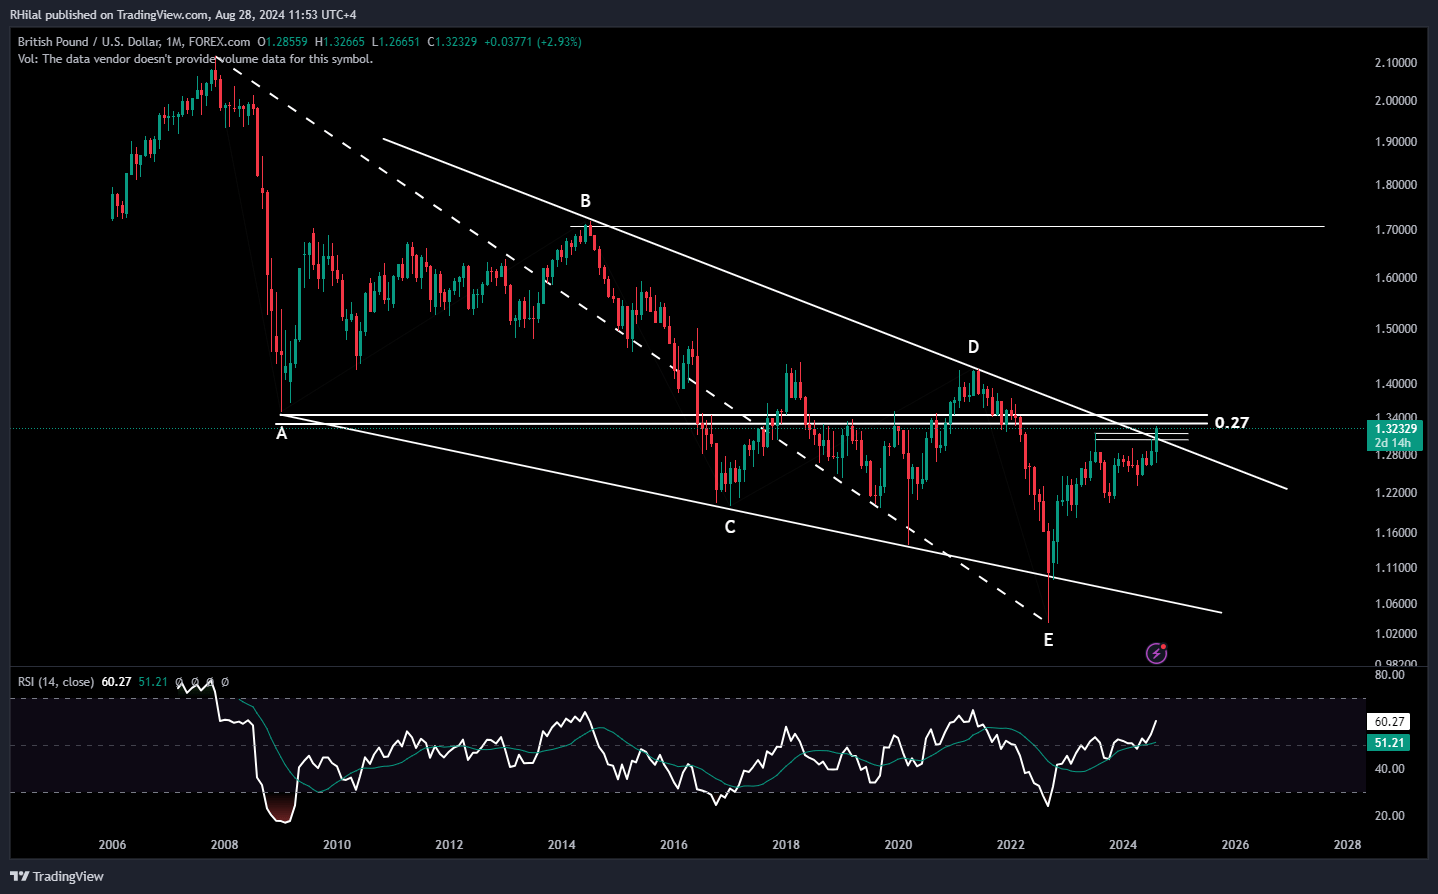Click the Vol data vendor notice text
The width and height of the screenshot is (1438, 894).
[x=195, y=59]
